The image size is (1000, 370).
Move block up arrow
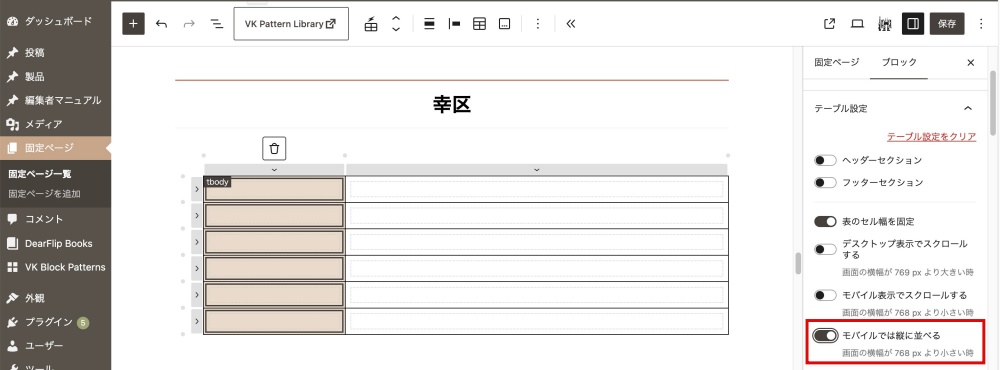pyautogui.click(x=396, y=18)
